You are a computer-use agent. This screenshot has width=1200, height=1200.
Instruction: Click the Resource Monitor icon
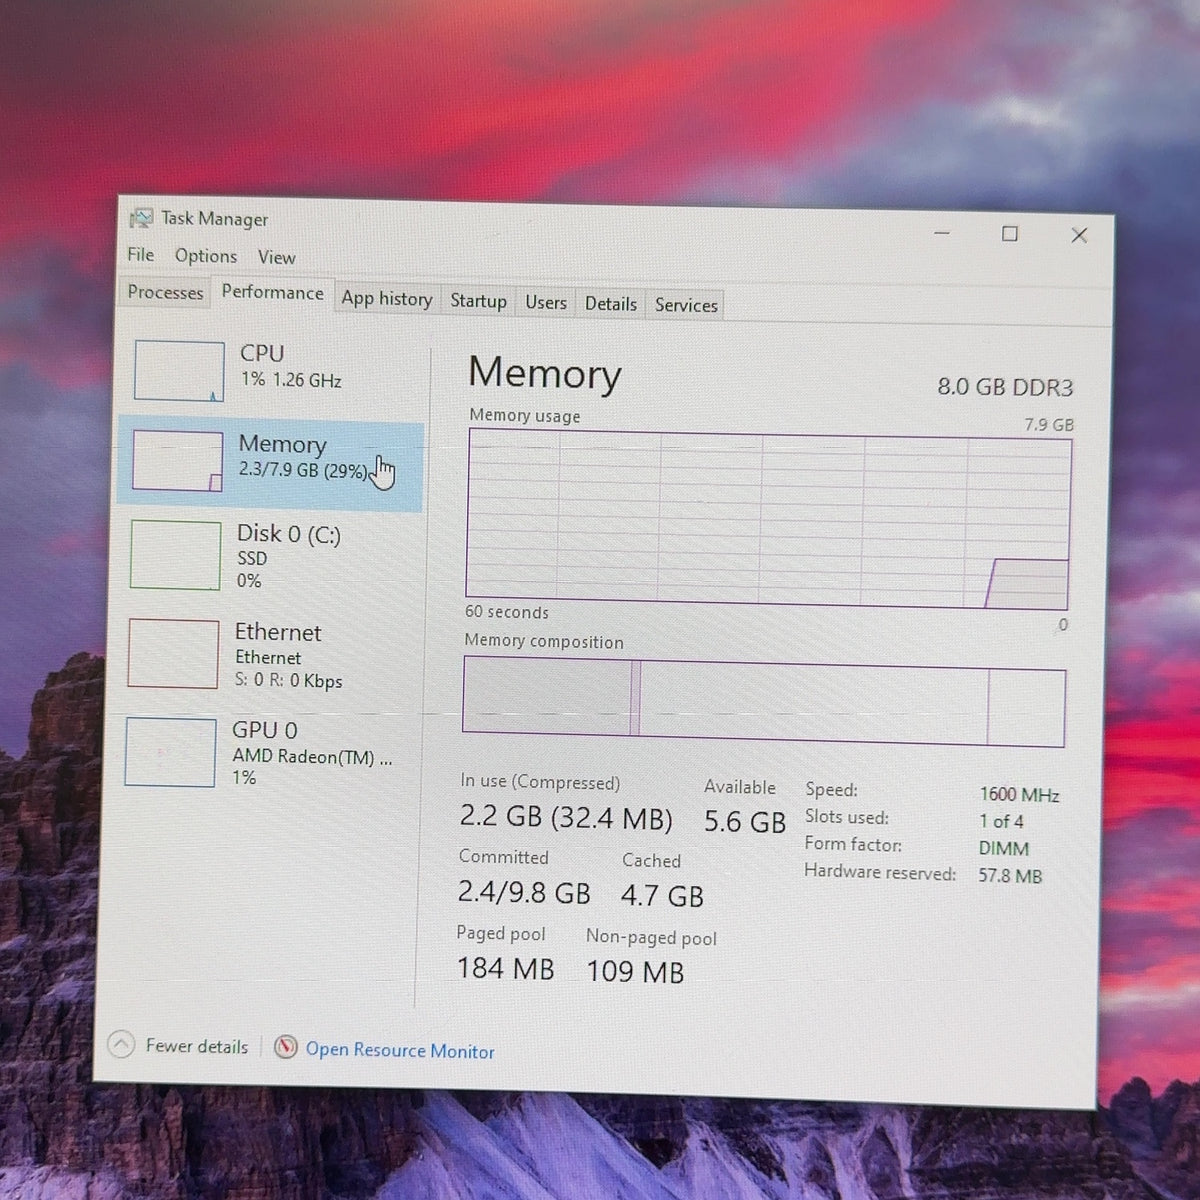click(286, 1047)
